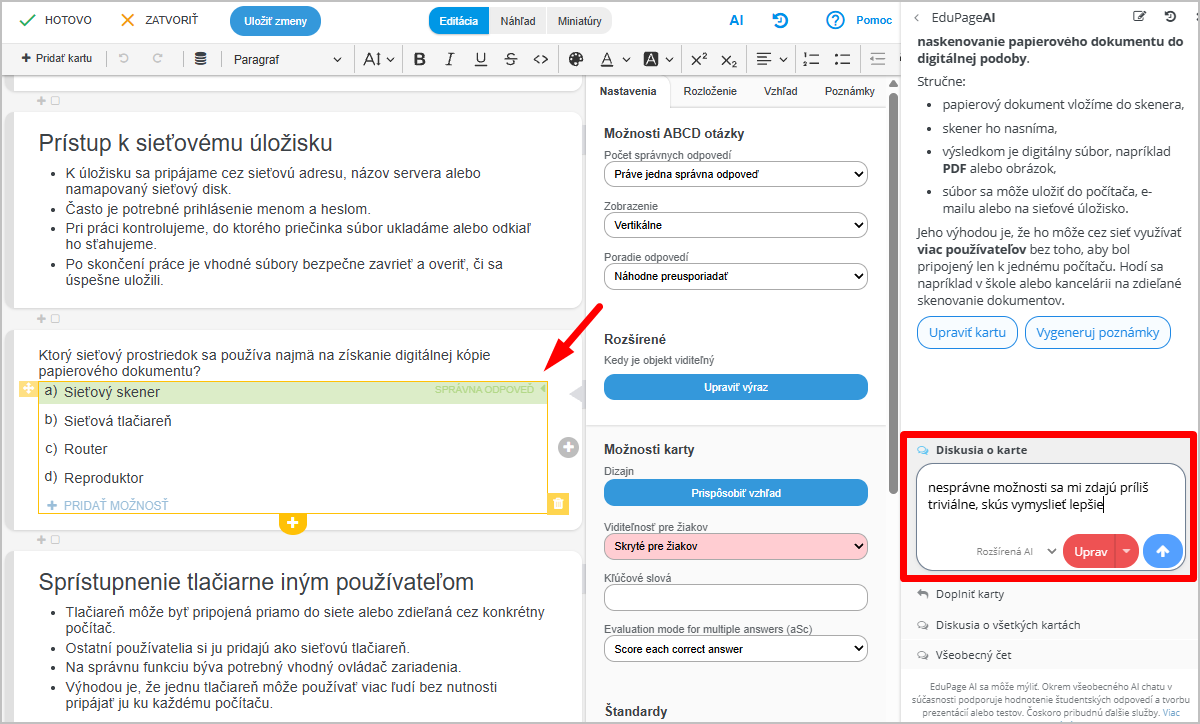Screen dimensions: 1200x724
Task: Delete the answer options with trash icon
Action: 558,504
